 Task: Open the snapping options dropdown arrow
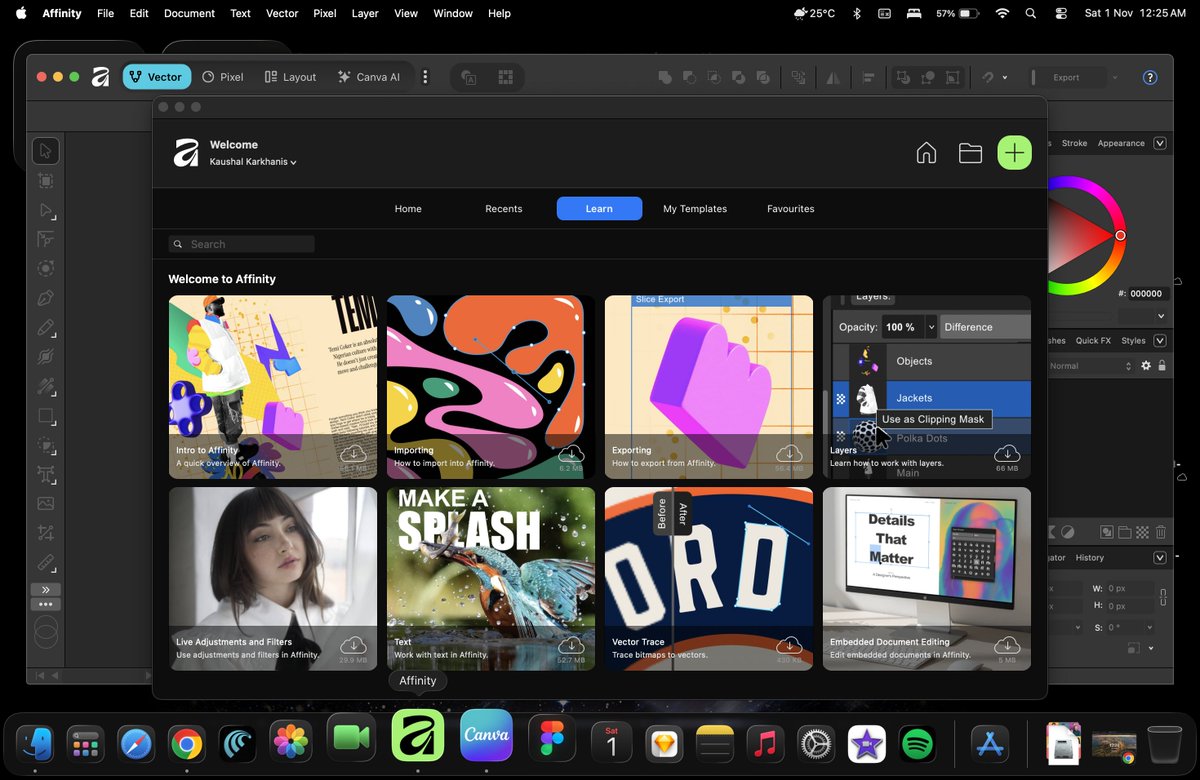[x=1004, y=78]
